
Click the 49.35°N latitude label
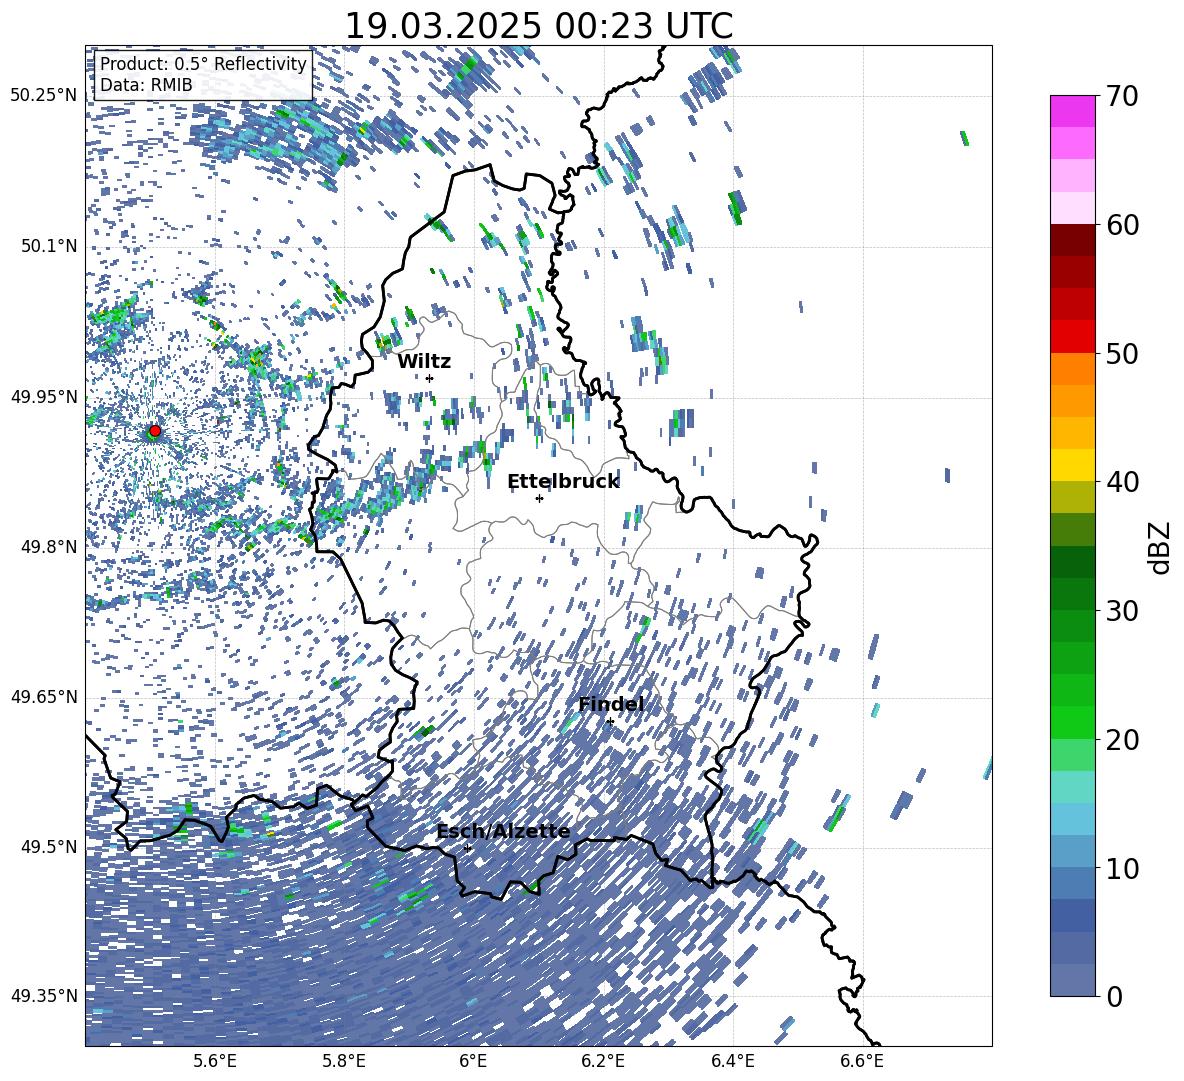tap(44, 996)
